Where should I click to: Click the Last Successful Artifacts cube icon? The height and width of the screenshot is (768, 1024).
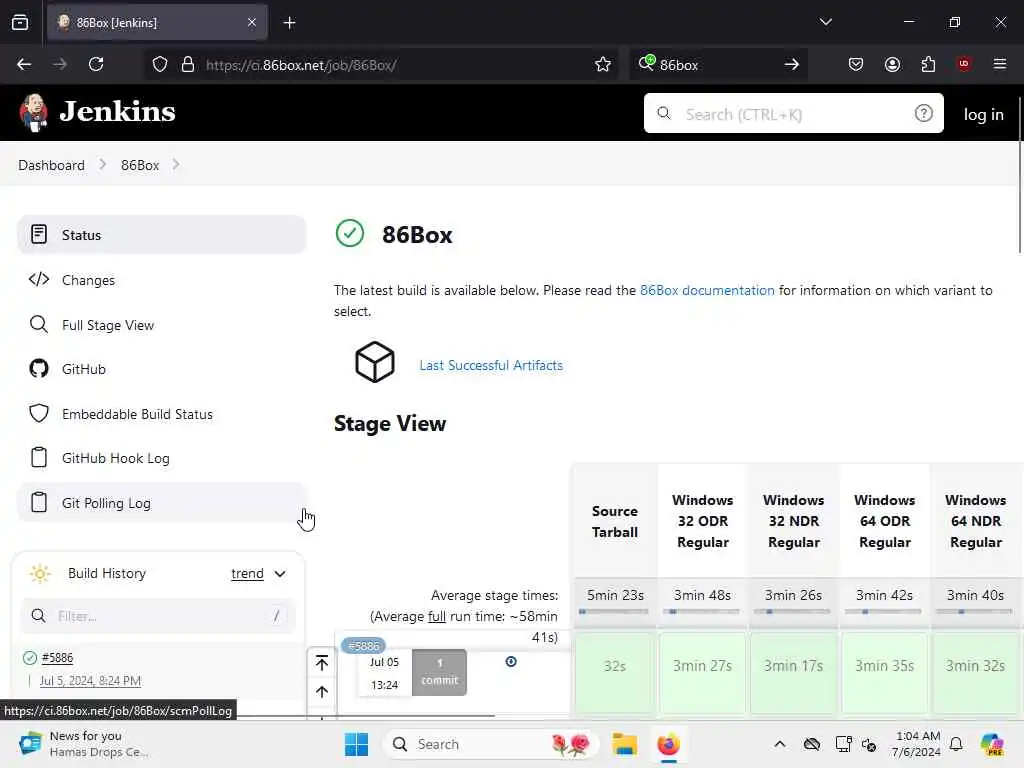375,362
